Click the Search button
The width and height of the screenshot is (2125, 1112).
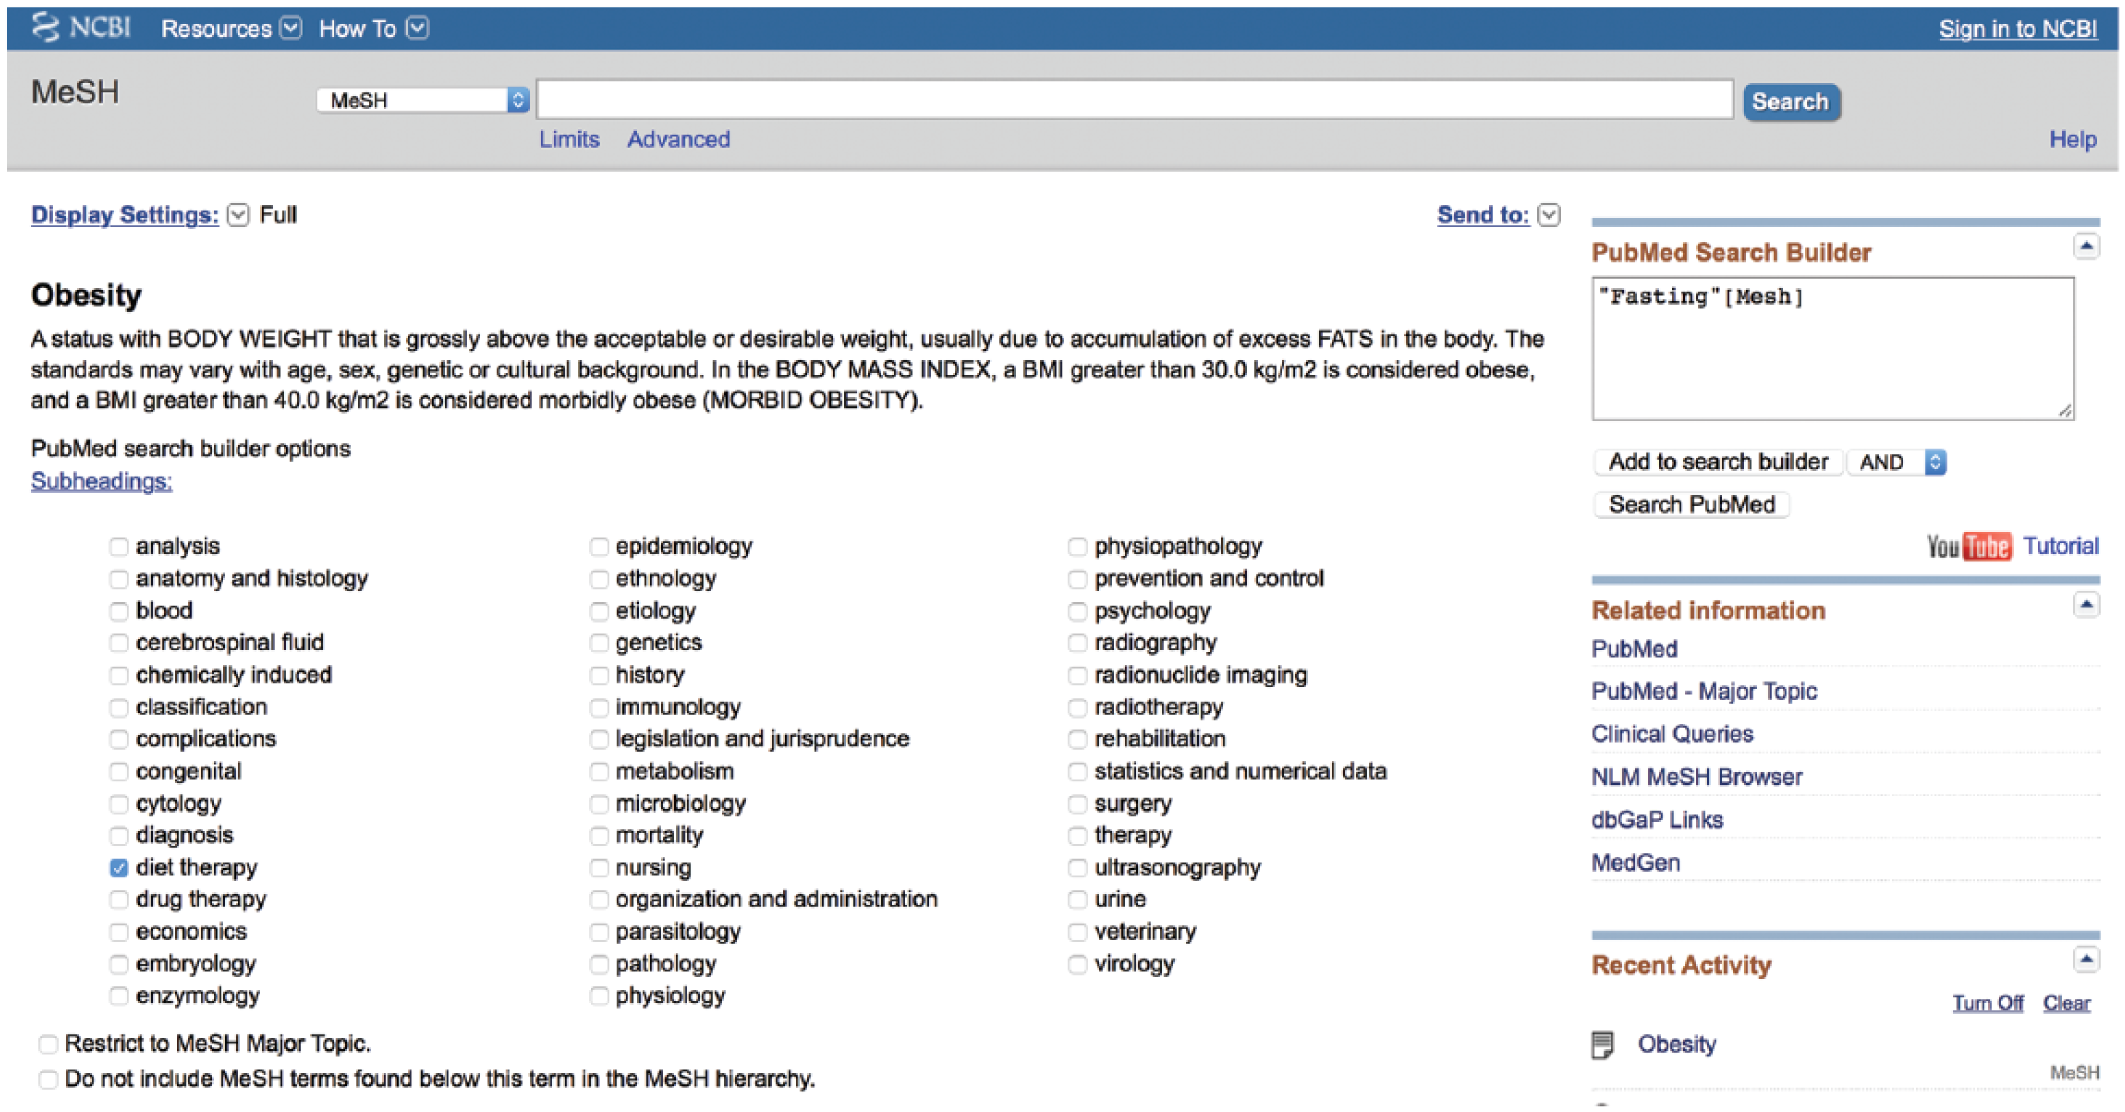click(1791, 102)
